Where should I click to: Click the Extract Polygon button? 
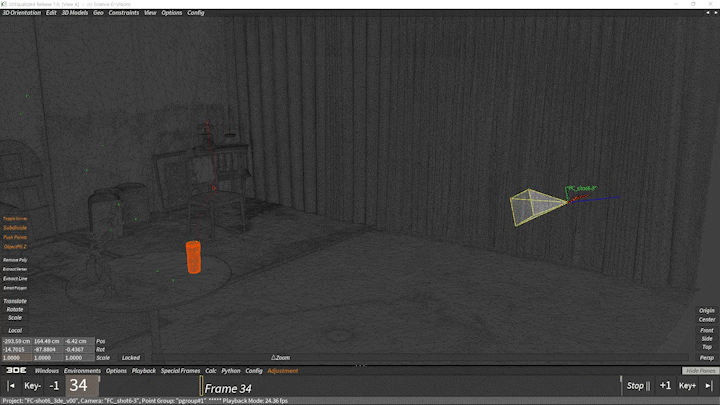click(x=15, y=288)
